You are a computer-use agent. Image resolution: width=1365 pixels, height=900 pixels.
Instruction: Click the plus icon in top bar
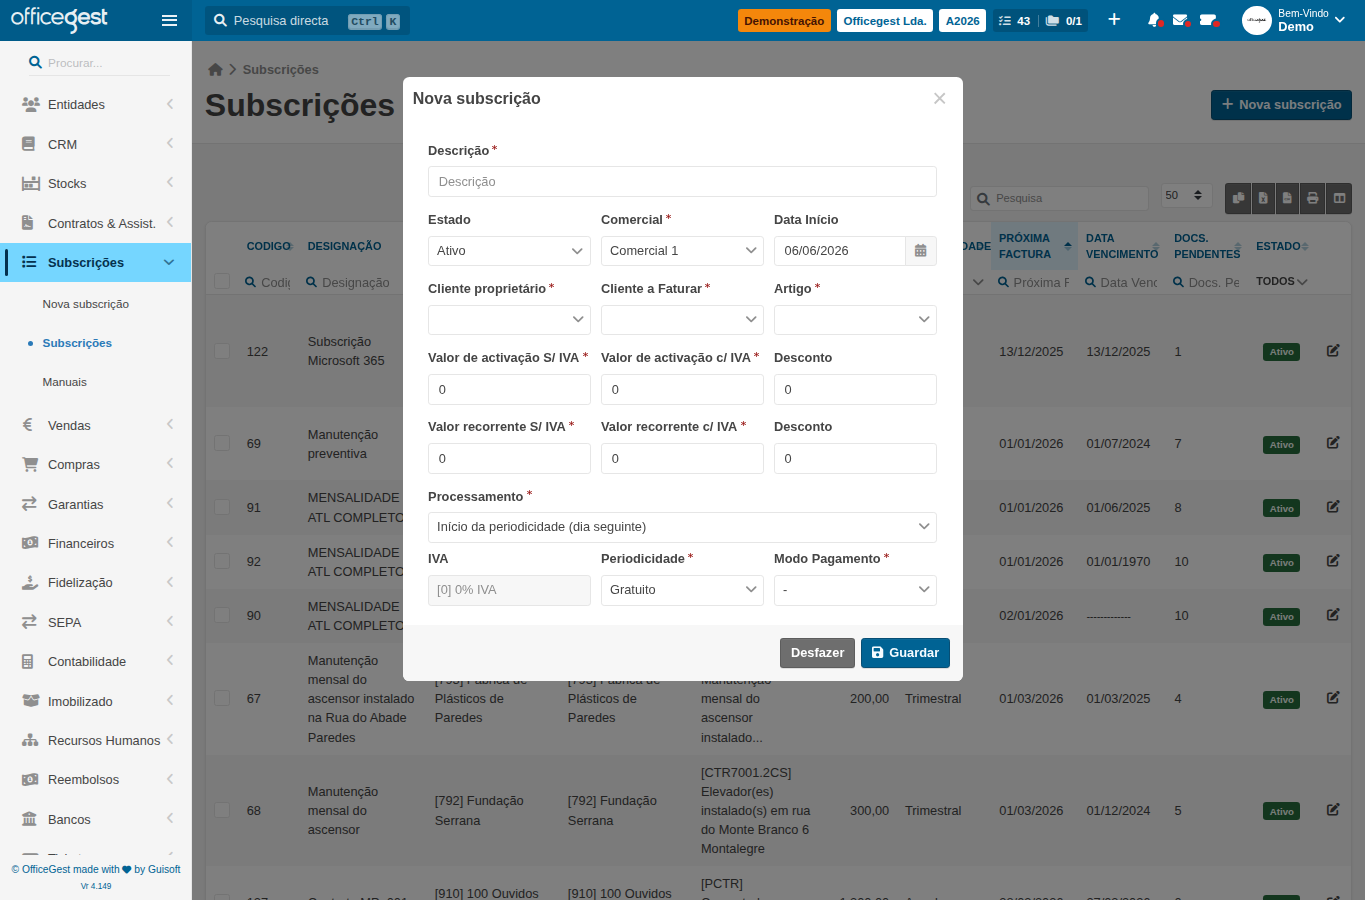pyautogui.click(x=1114, y=20)
